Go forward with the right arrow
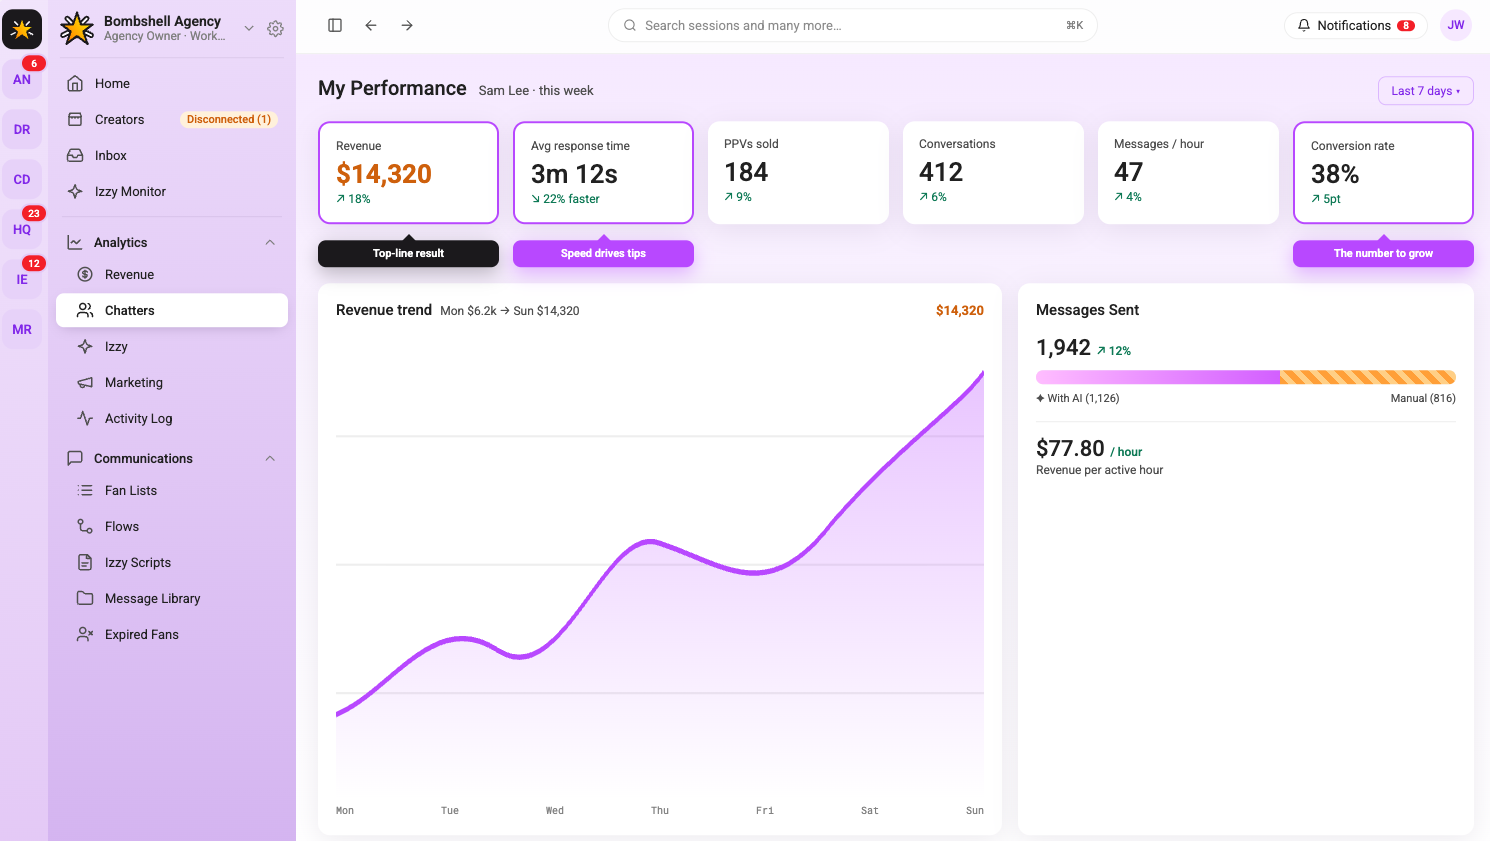1490x841 pixels. tap(407, 25)
